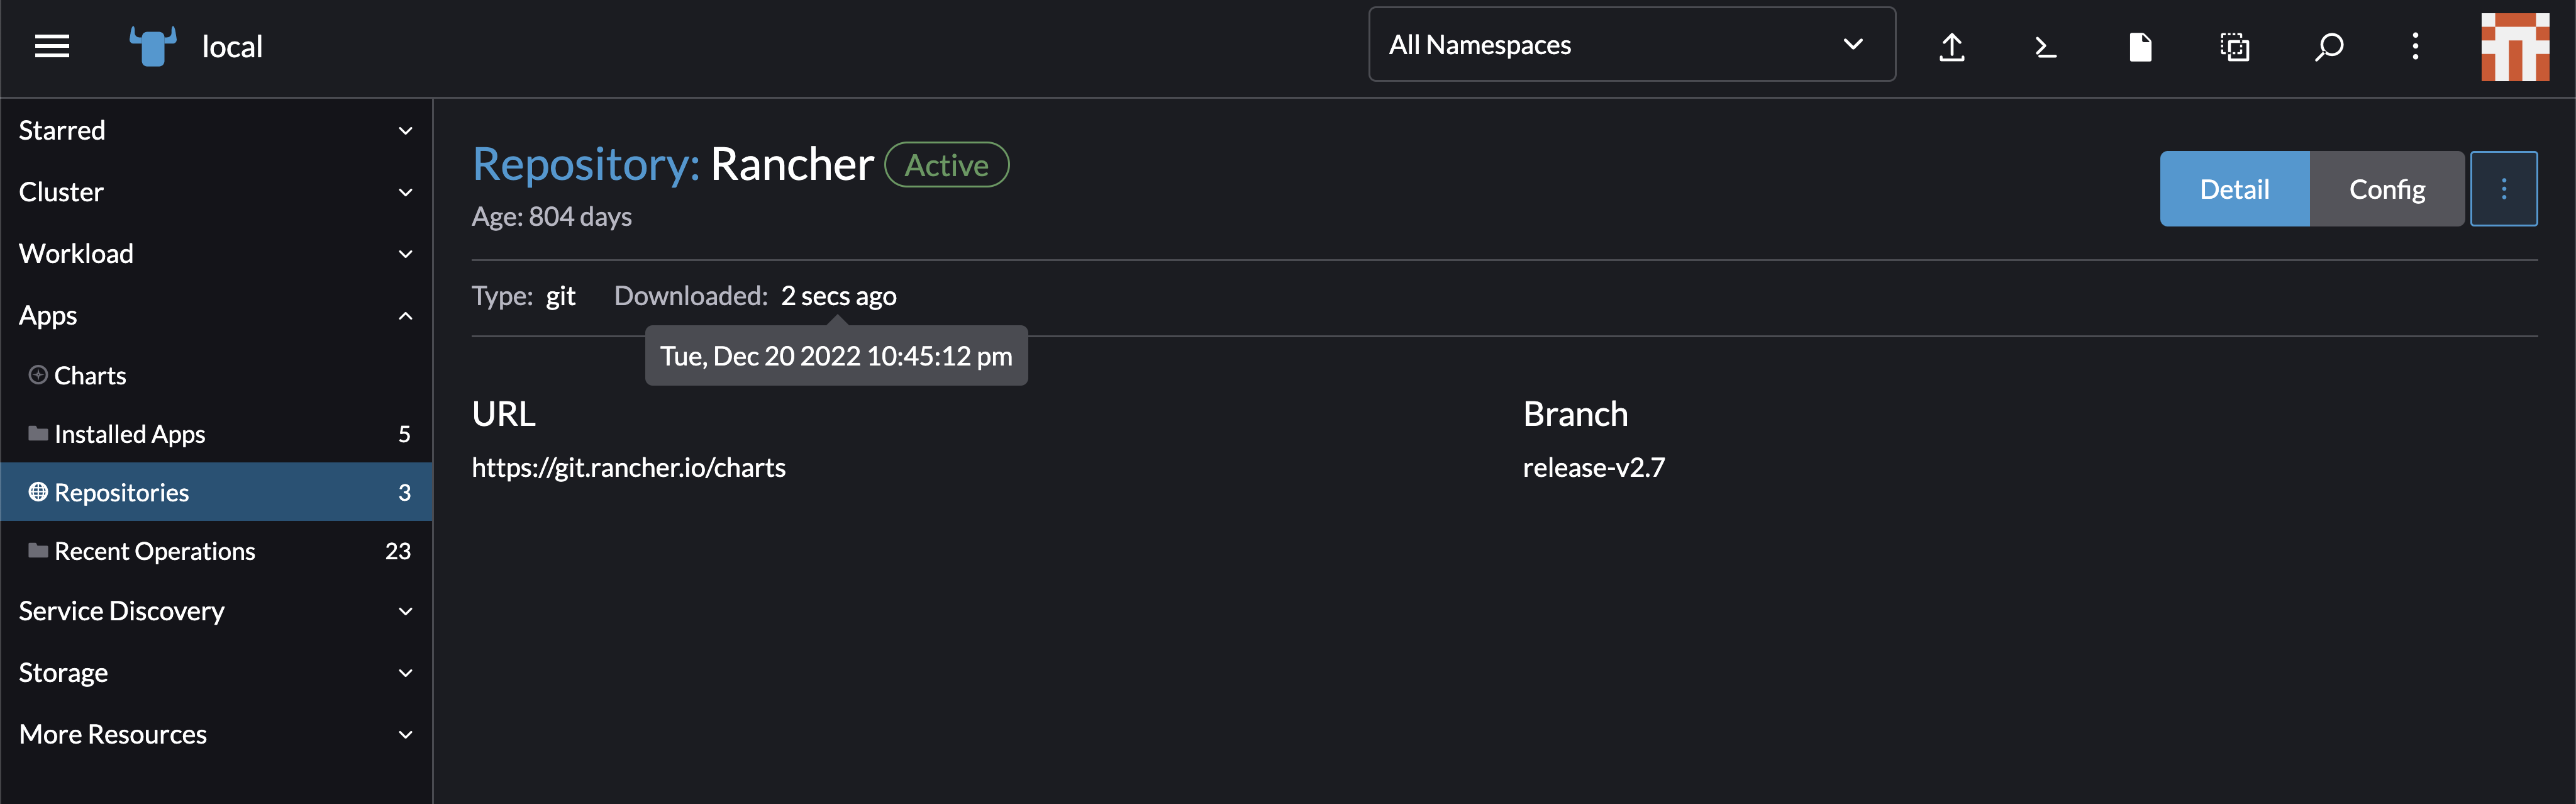The width and height of the screenshot is (2576, 804).
Task: Click the Active status badge
Action: coord(946,164)
